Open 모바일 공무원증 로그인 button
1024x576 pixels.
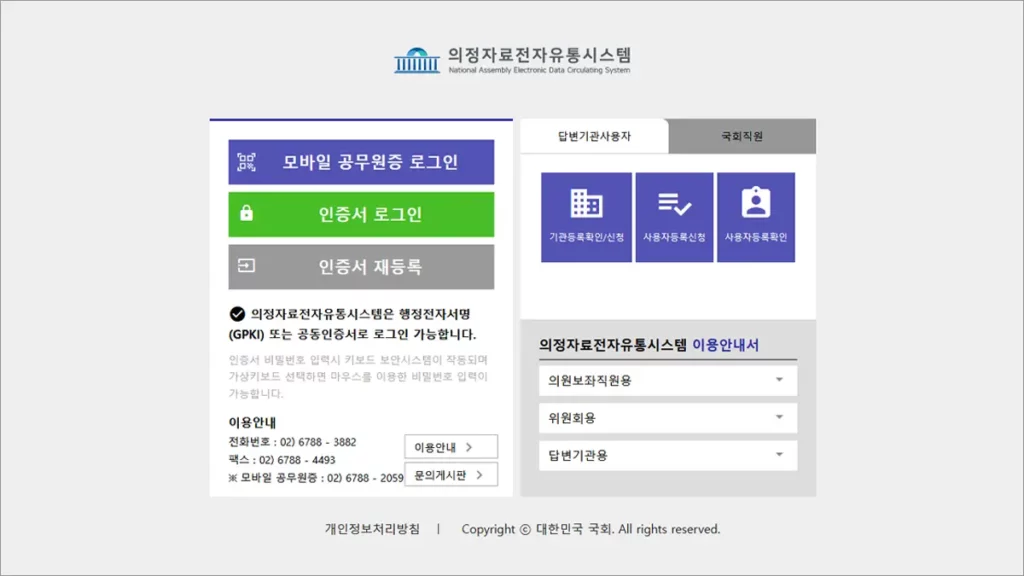coord(361,162)
